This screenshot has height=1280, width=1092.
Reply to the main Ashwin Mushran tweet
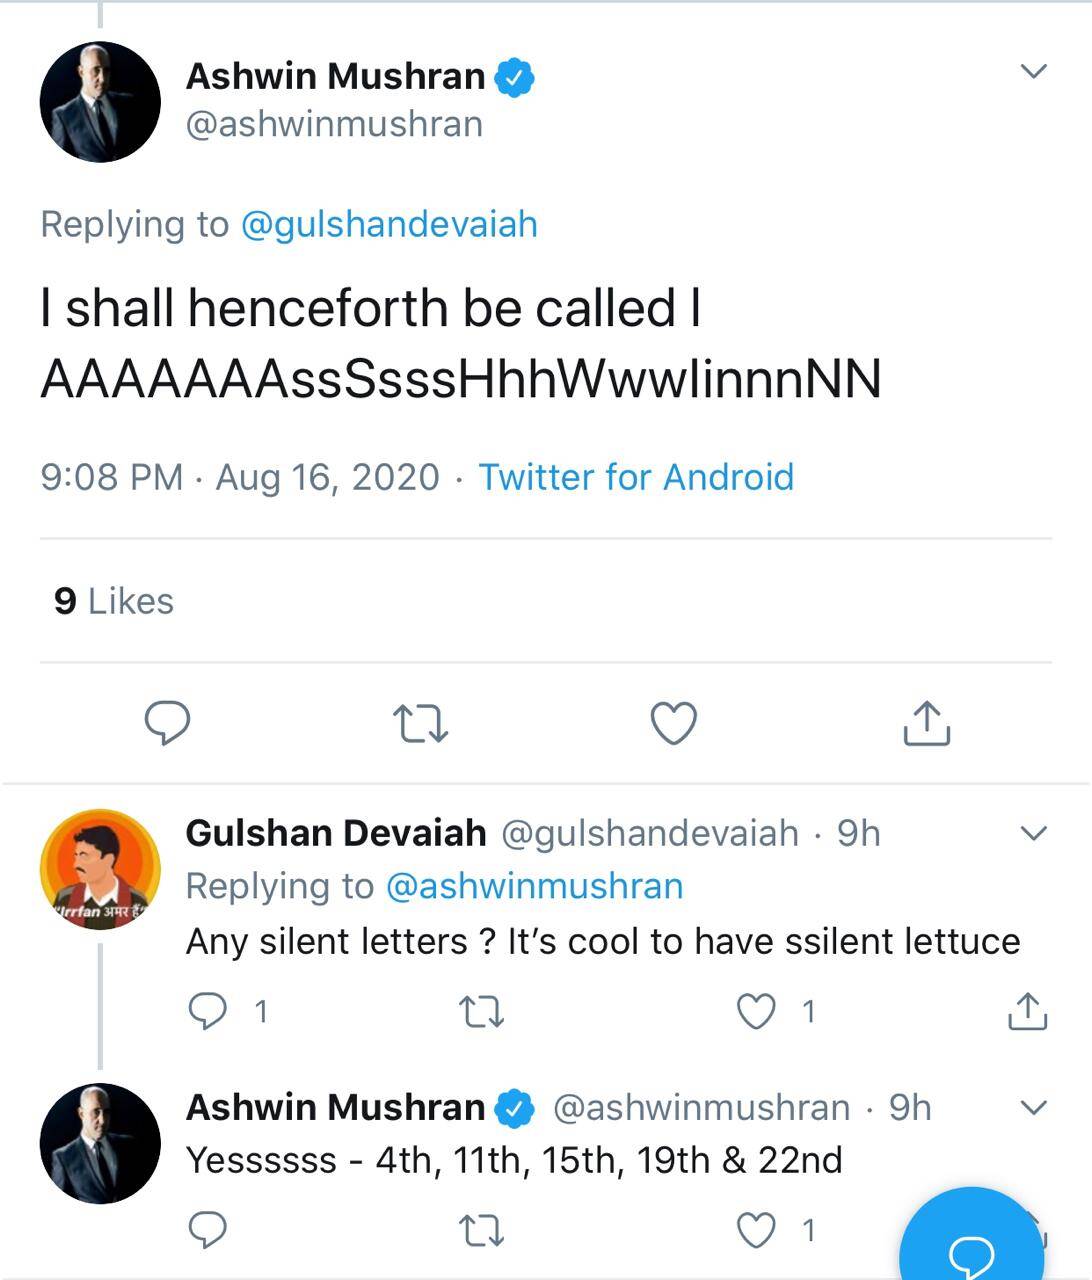coord(168,723)
